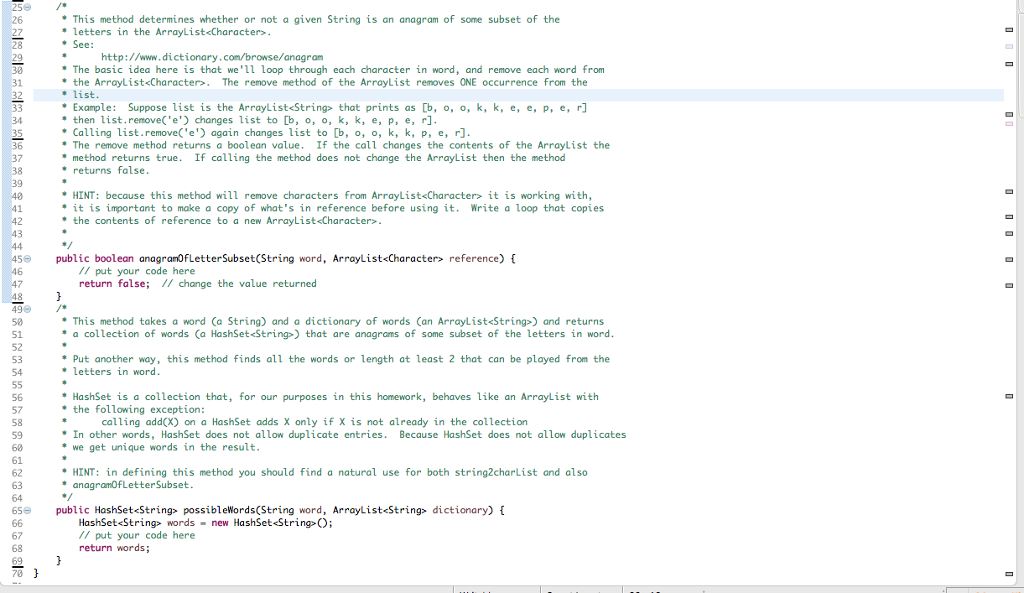1024x593 pixels.
Task: Click the marker next to the anagramOfLetterSubset declaration
Action: pos(1008,258)
